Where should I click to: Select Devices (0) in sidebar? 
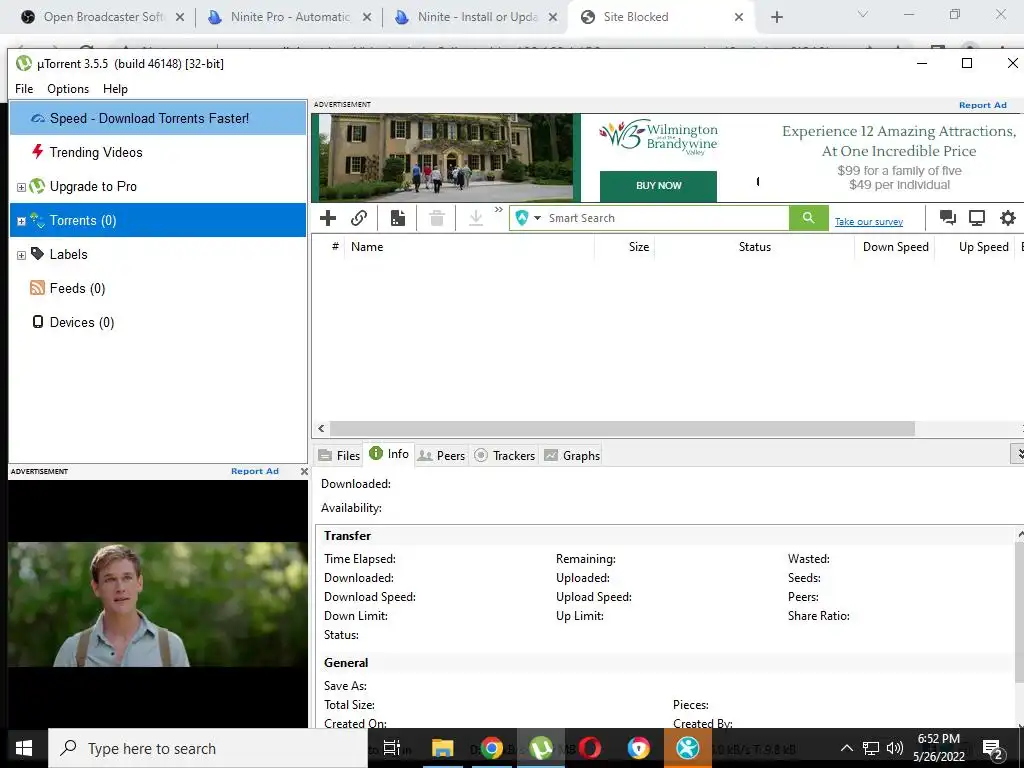pos(158,322)
